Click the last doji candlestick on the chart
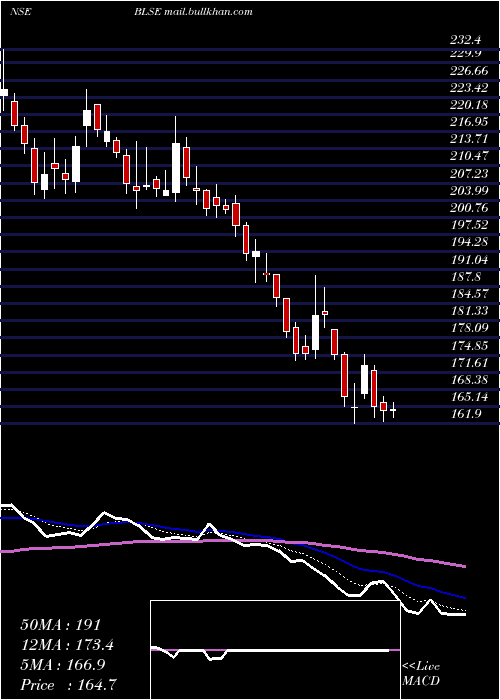This screenshot has width=500, height=700. pos(393,410)
